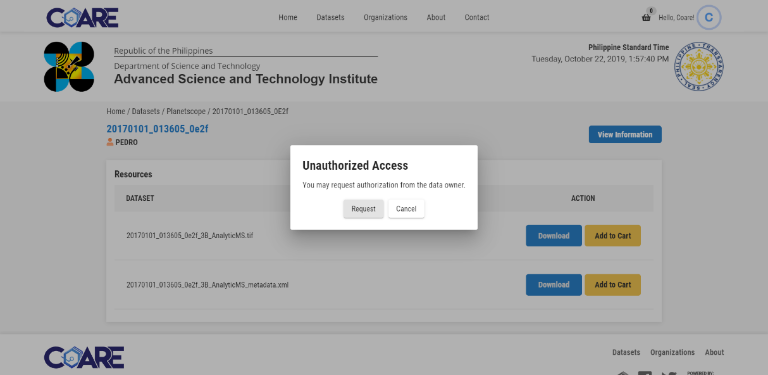Open the Organizations link in footer
Viewport: 768px width, 375px height.
coord(672,352)
